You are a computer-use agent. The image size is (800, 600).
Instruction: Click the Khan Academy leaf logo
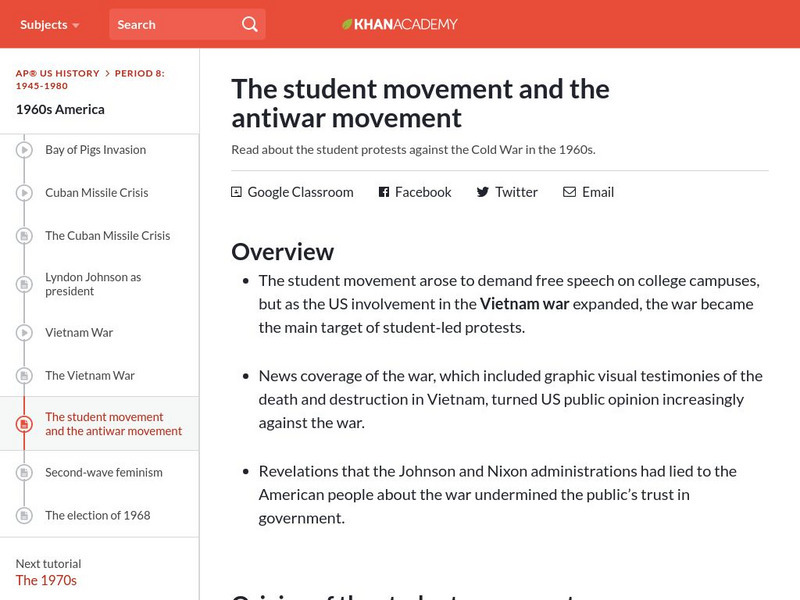coord(348,24)
